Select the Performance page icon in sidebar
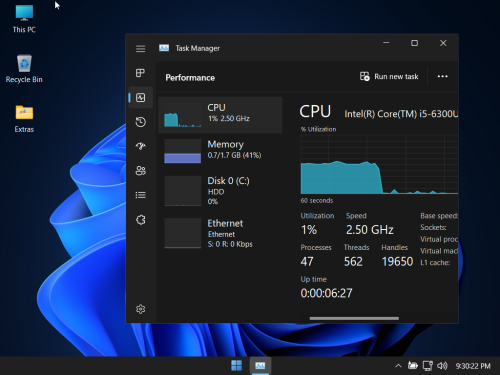The height and width of the screenshot is (375, 500). coord(140,97)
